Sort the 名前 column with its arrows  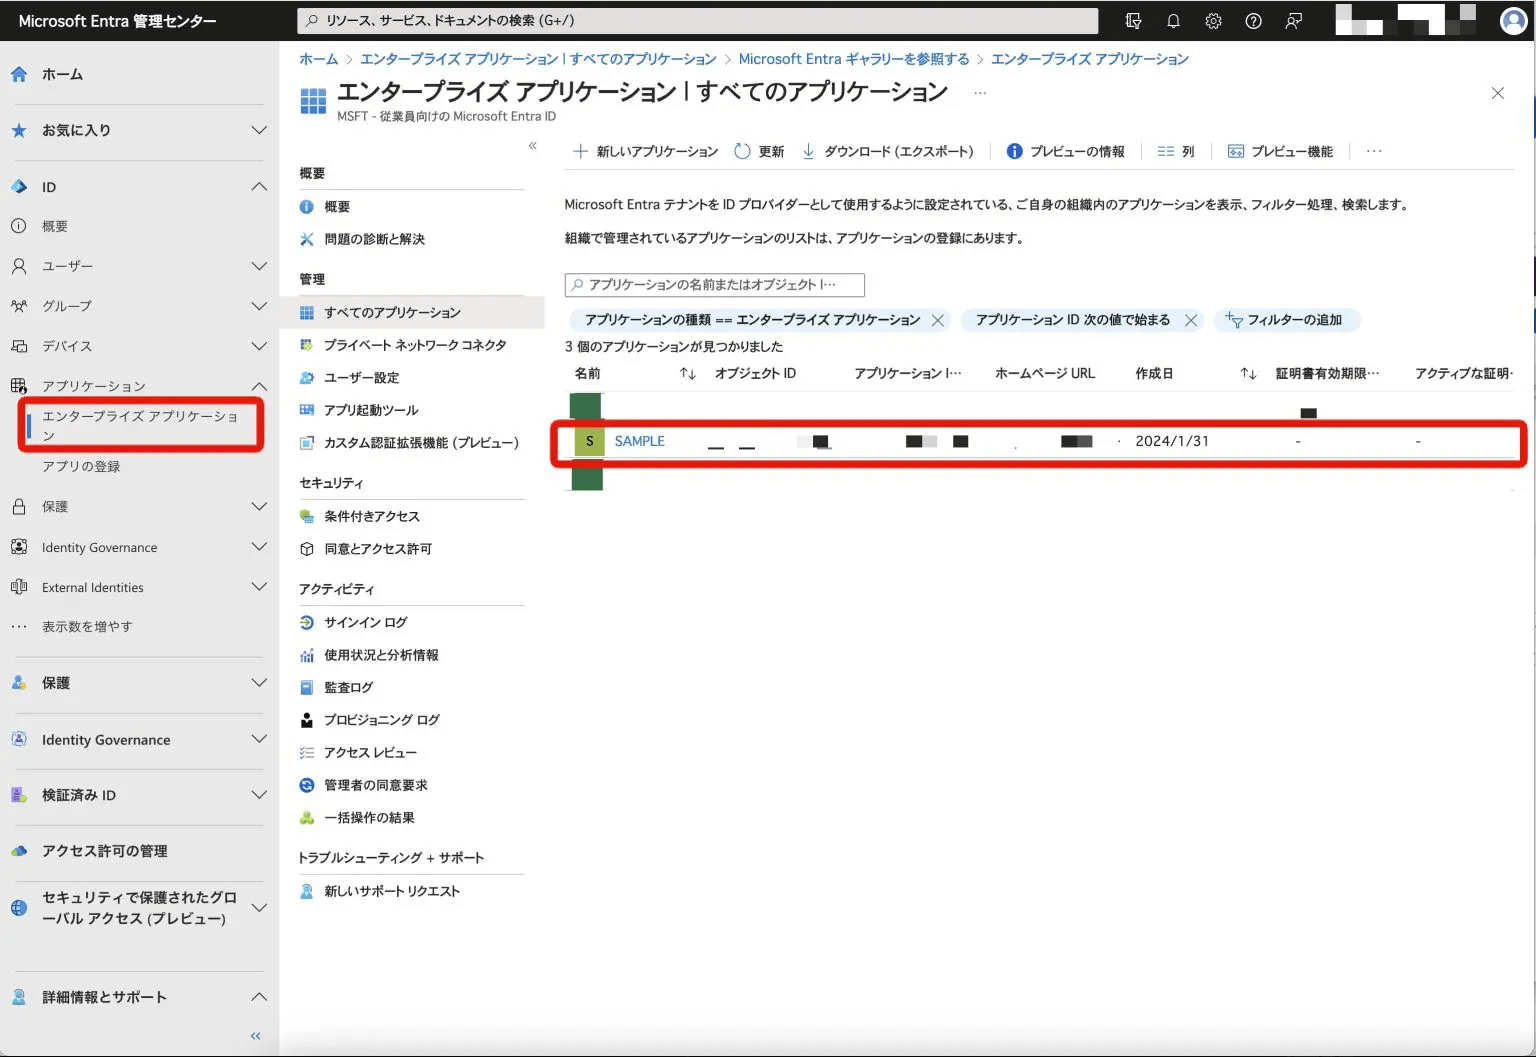pyautogui.click(x=687, y=374)
